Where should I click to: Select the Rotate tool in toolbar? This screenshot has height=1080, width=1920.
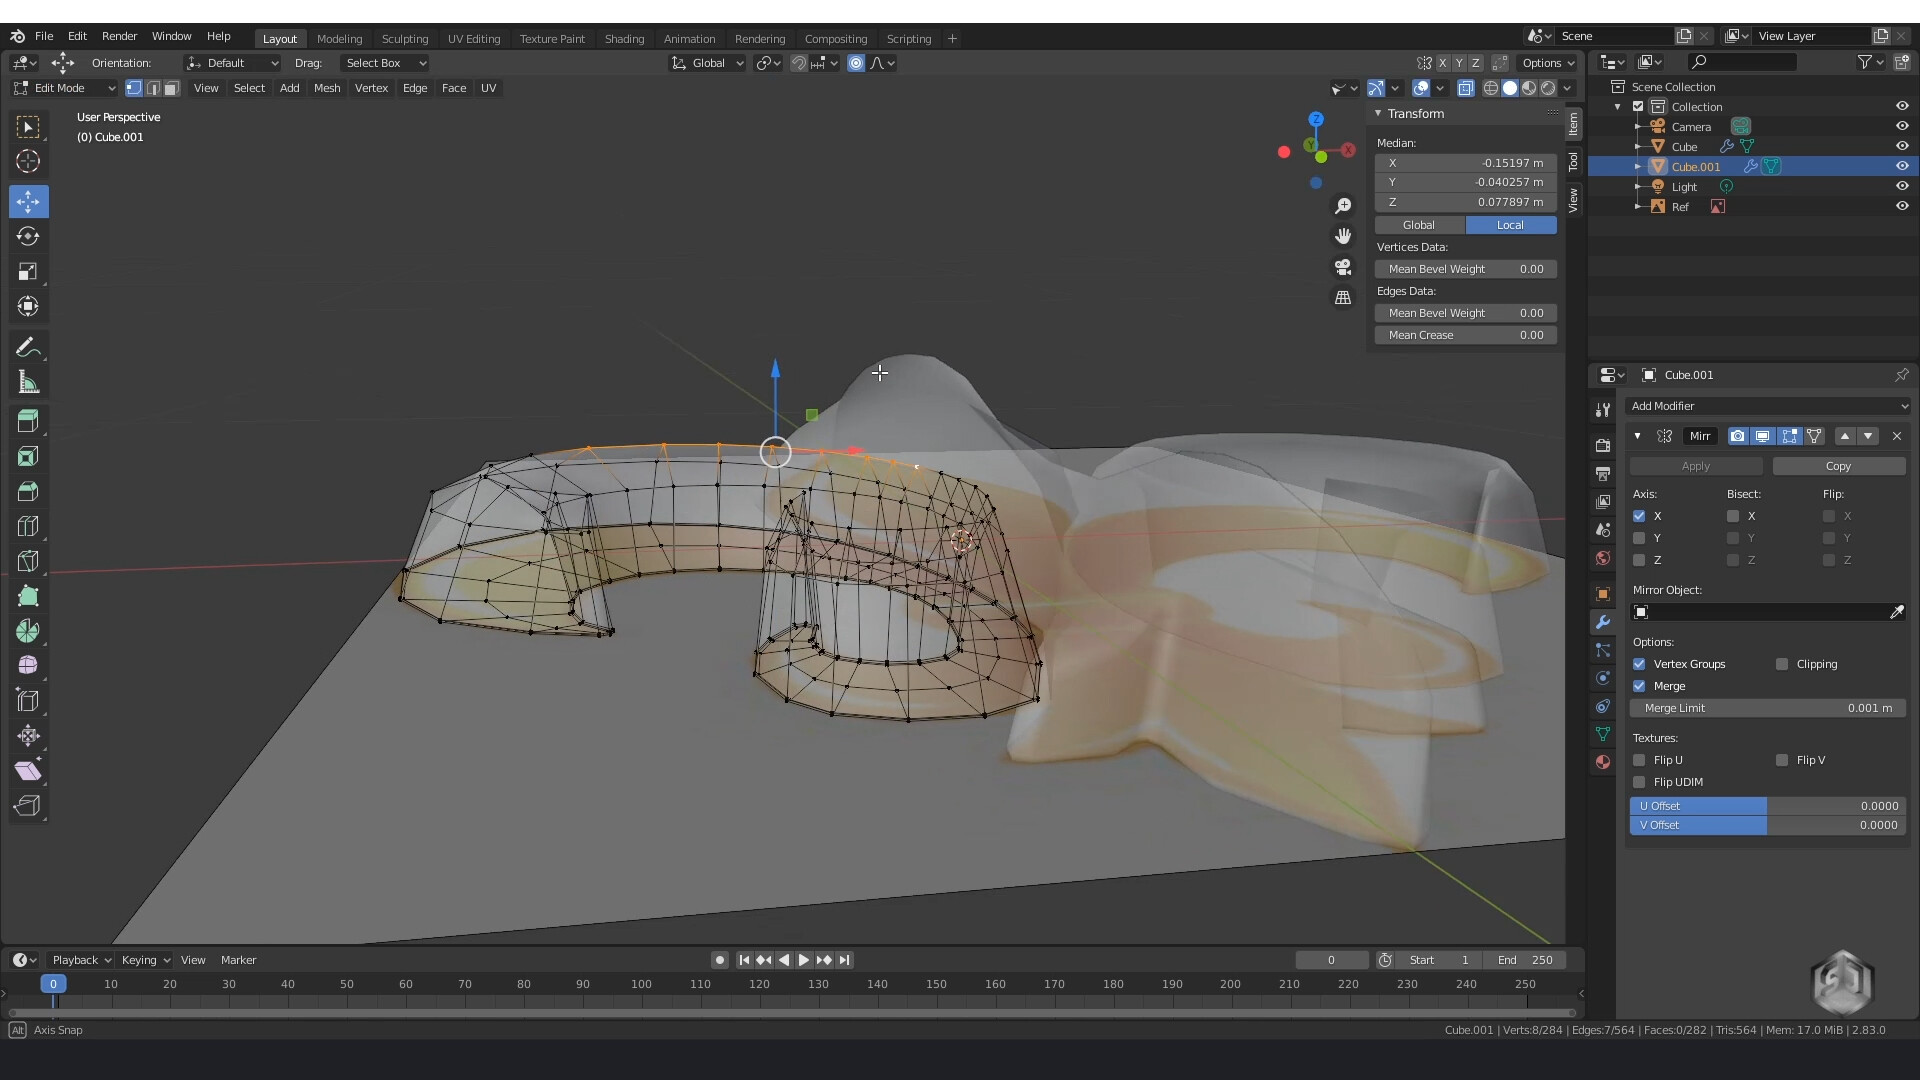coord(28,237)
